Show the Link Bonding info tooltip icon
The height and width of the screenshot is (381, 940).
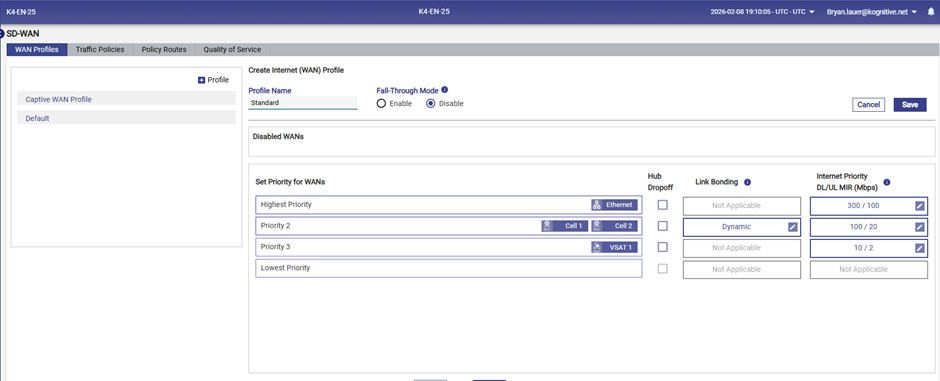point(748,182)
